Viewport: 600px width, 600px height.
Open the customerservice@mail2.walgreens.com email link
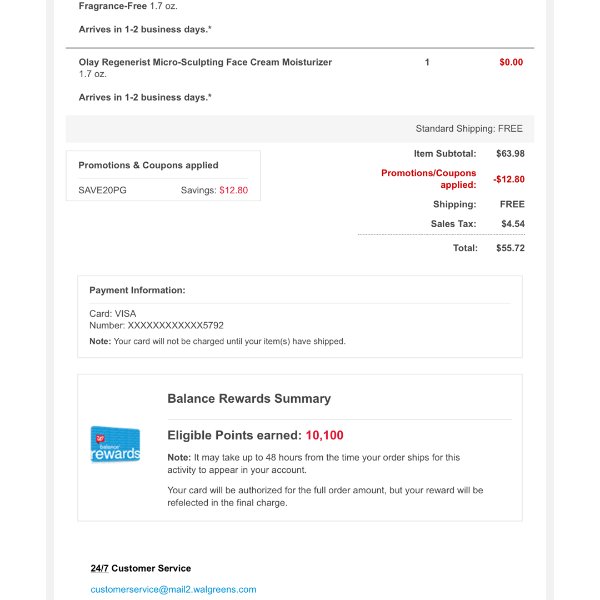tap(173, 589)
